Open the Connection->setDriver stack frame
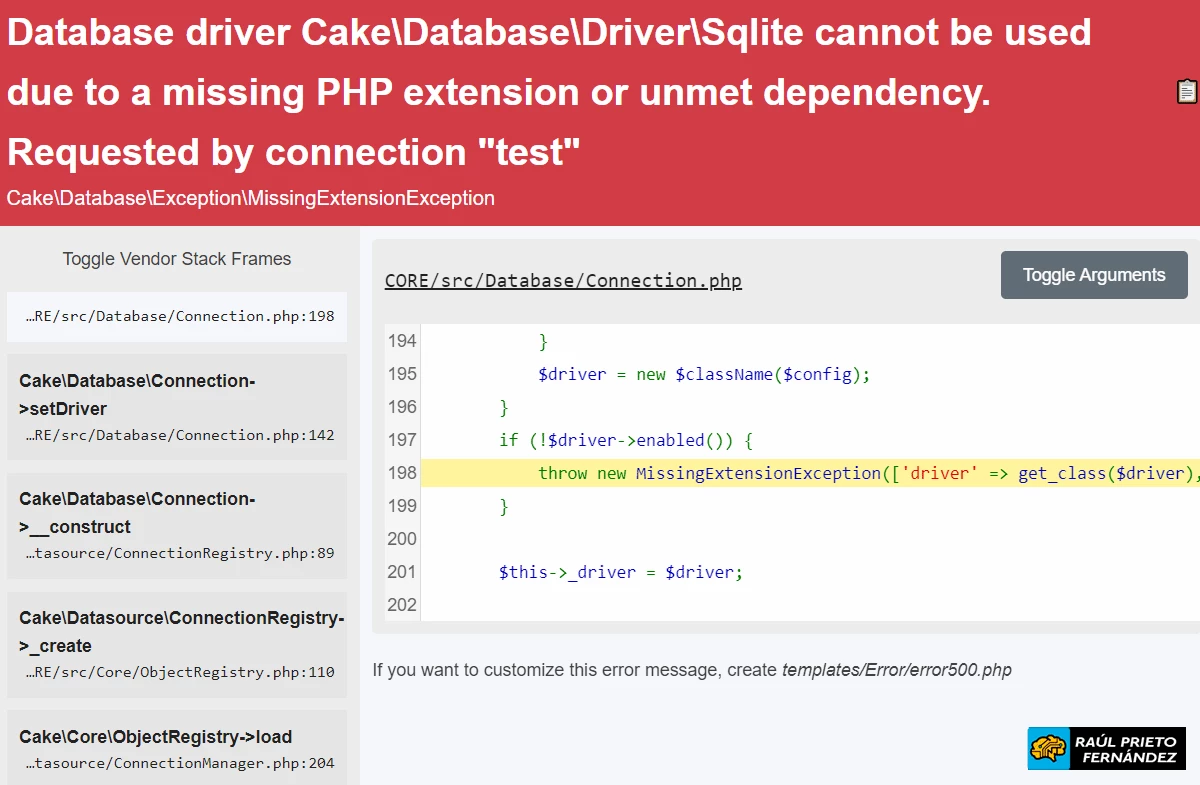This screenshot has height=785, width=1200. point(177,406)
